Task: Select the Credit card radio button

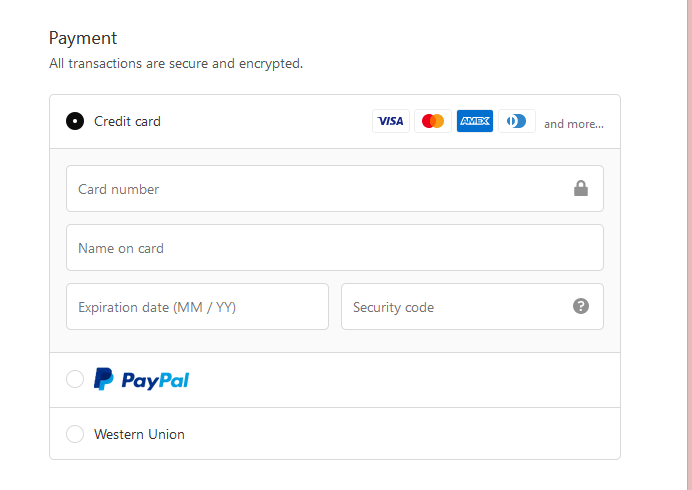Action: tap(75, 121)
